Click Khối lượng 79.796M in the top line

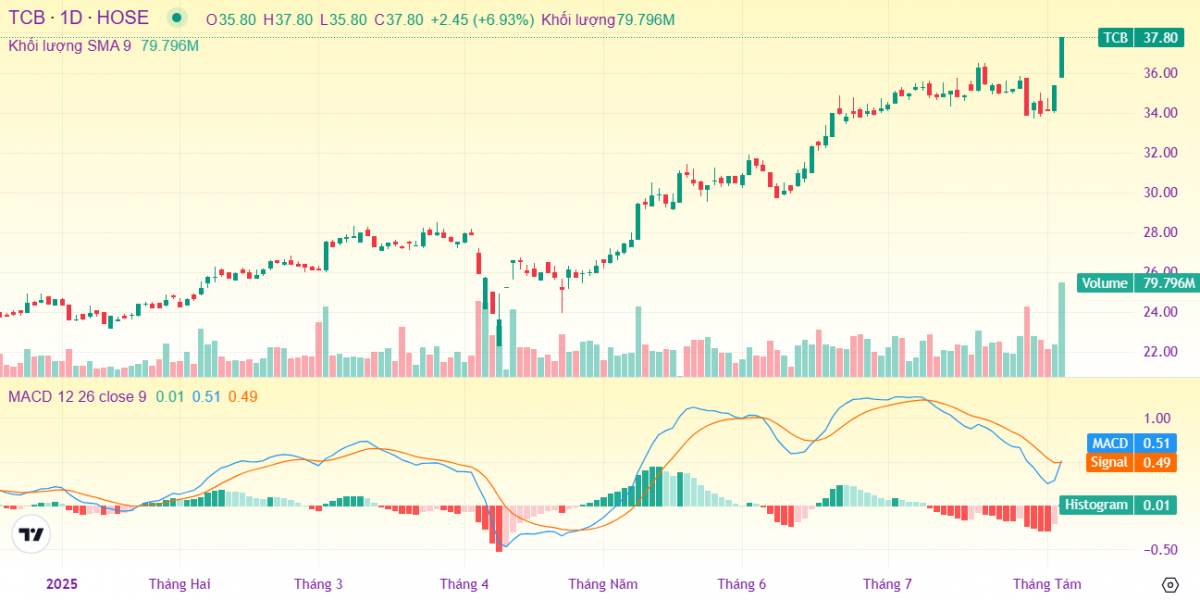(608, 20)
